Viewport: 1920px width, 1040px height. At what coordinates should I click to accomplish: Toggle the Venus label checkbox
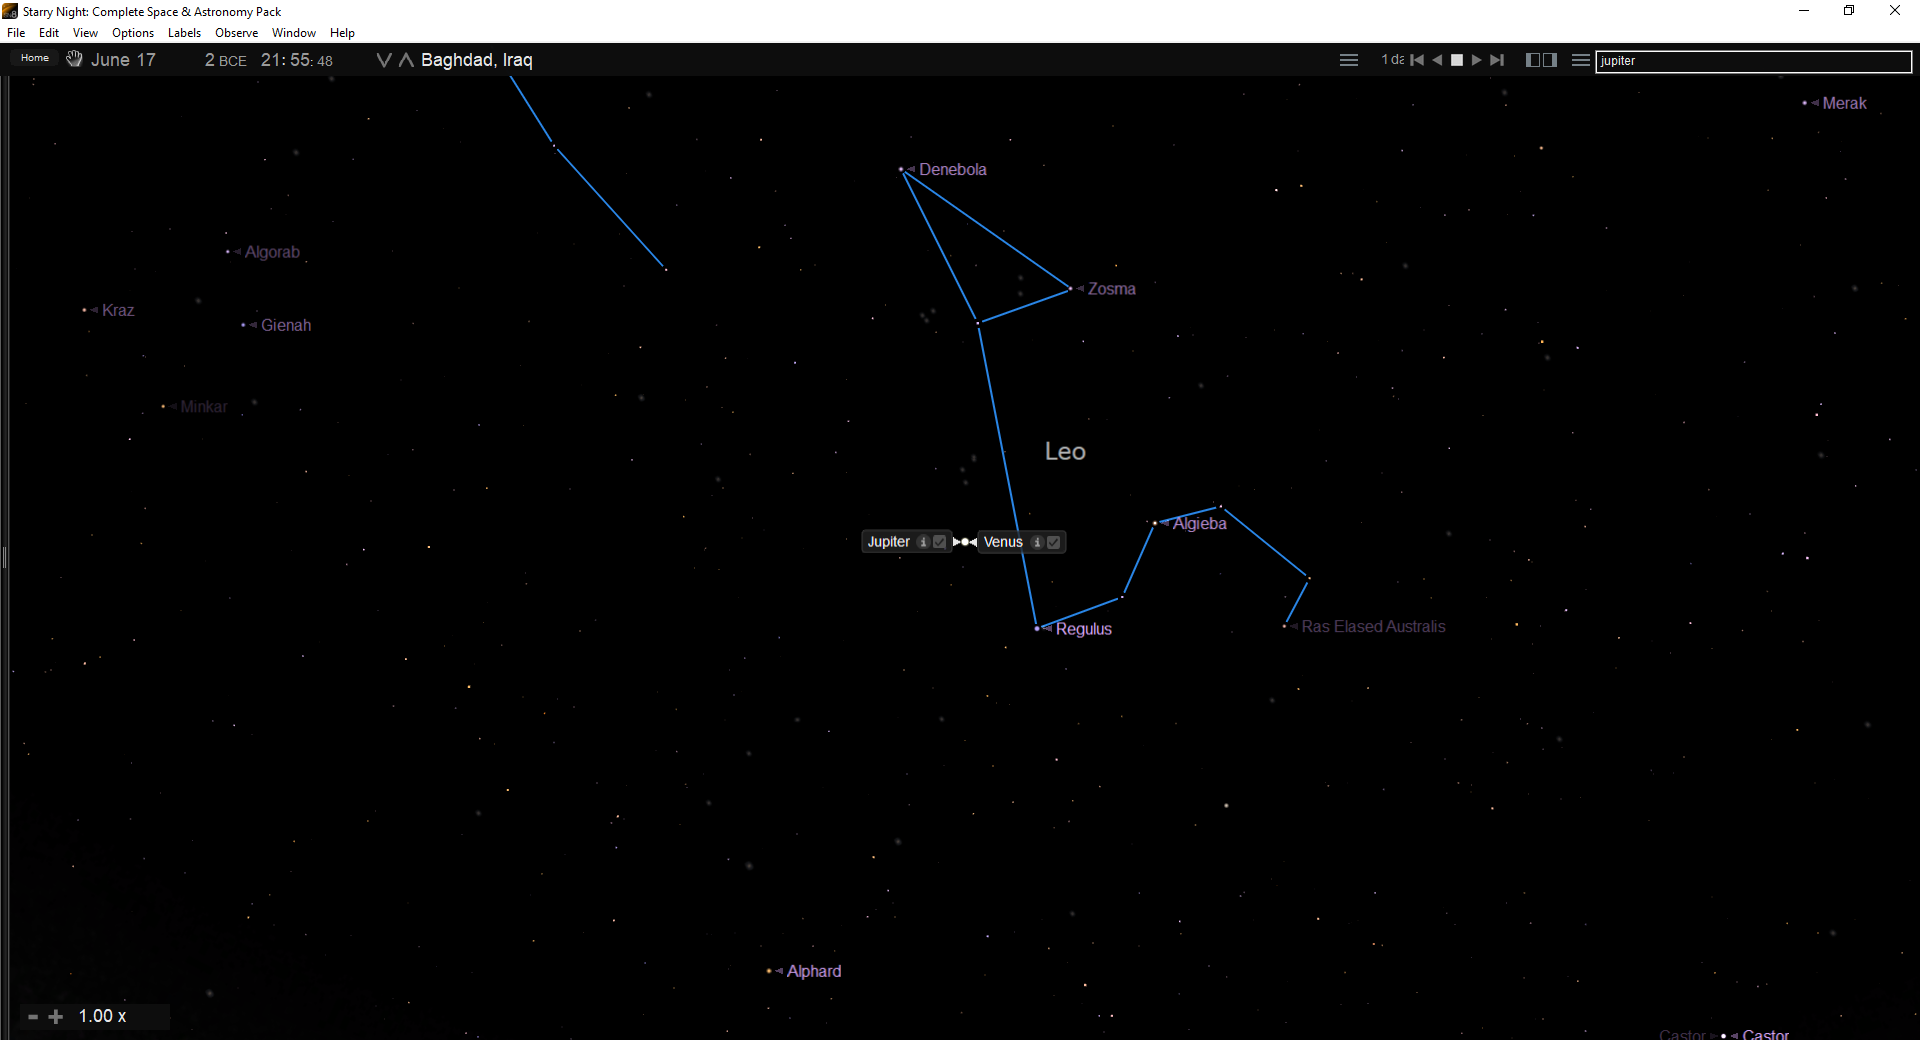coord(1053,542)
